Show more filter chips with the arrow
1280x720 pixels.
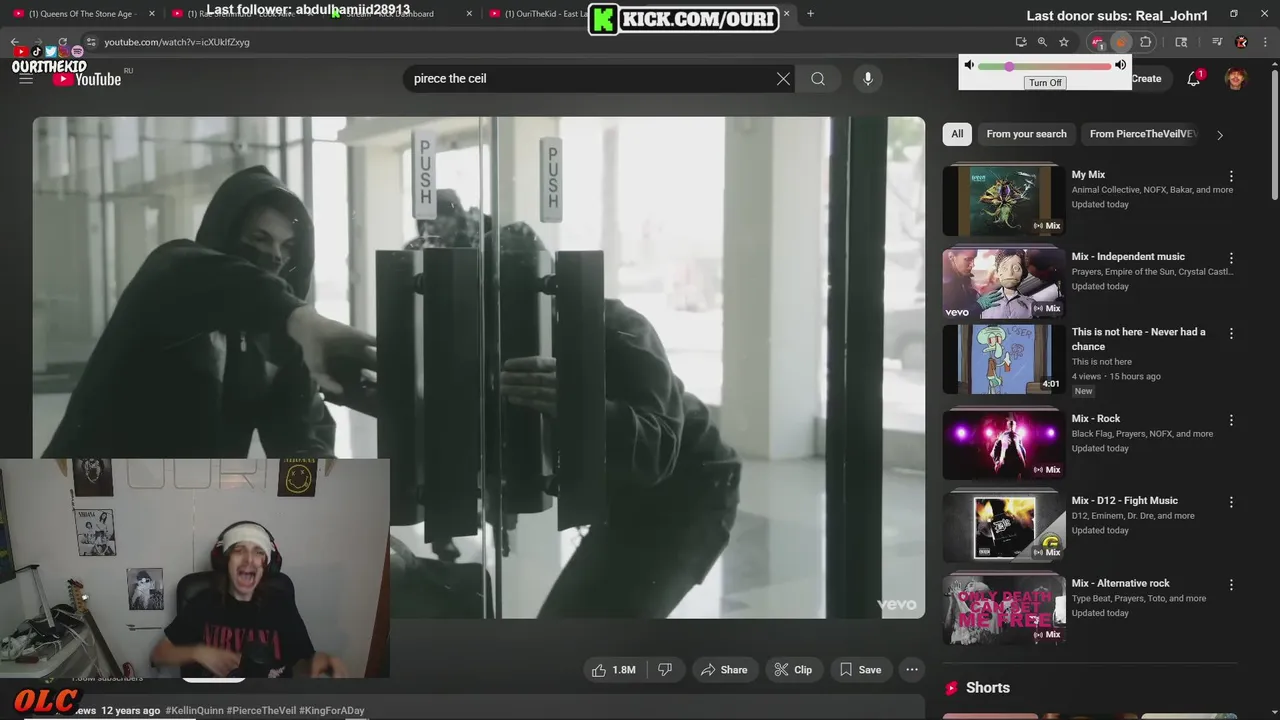tap(1219, 135)
